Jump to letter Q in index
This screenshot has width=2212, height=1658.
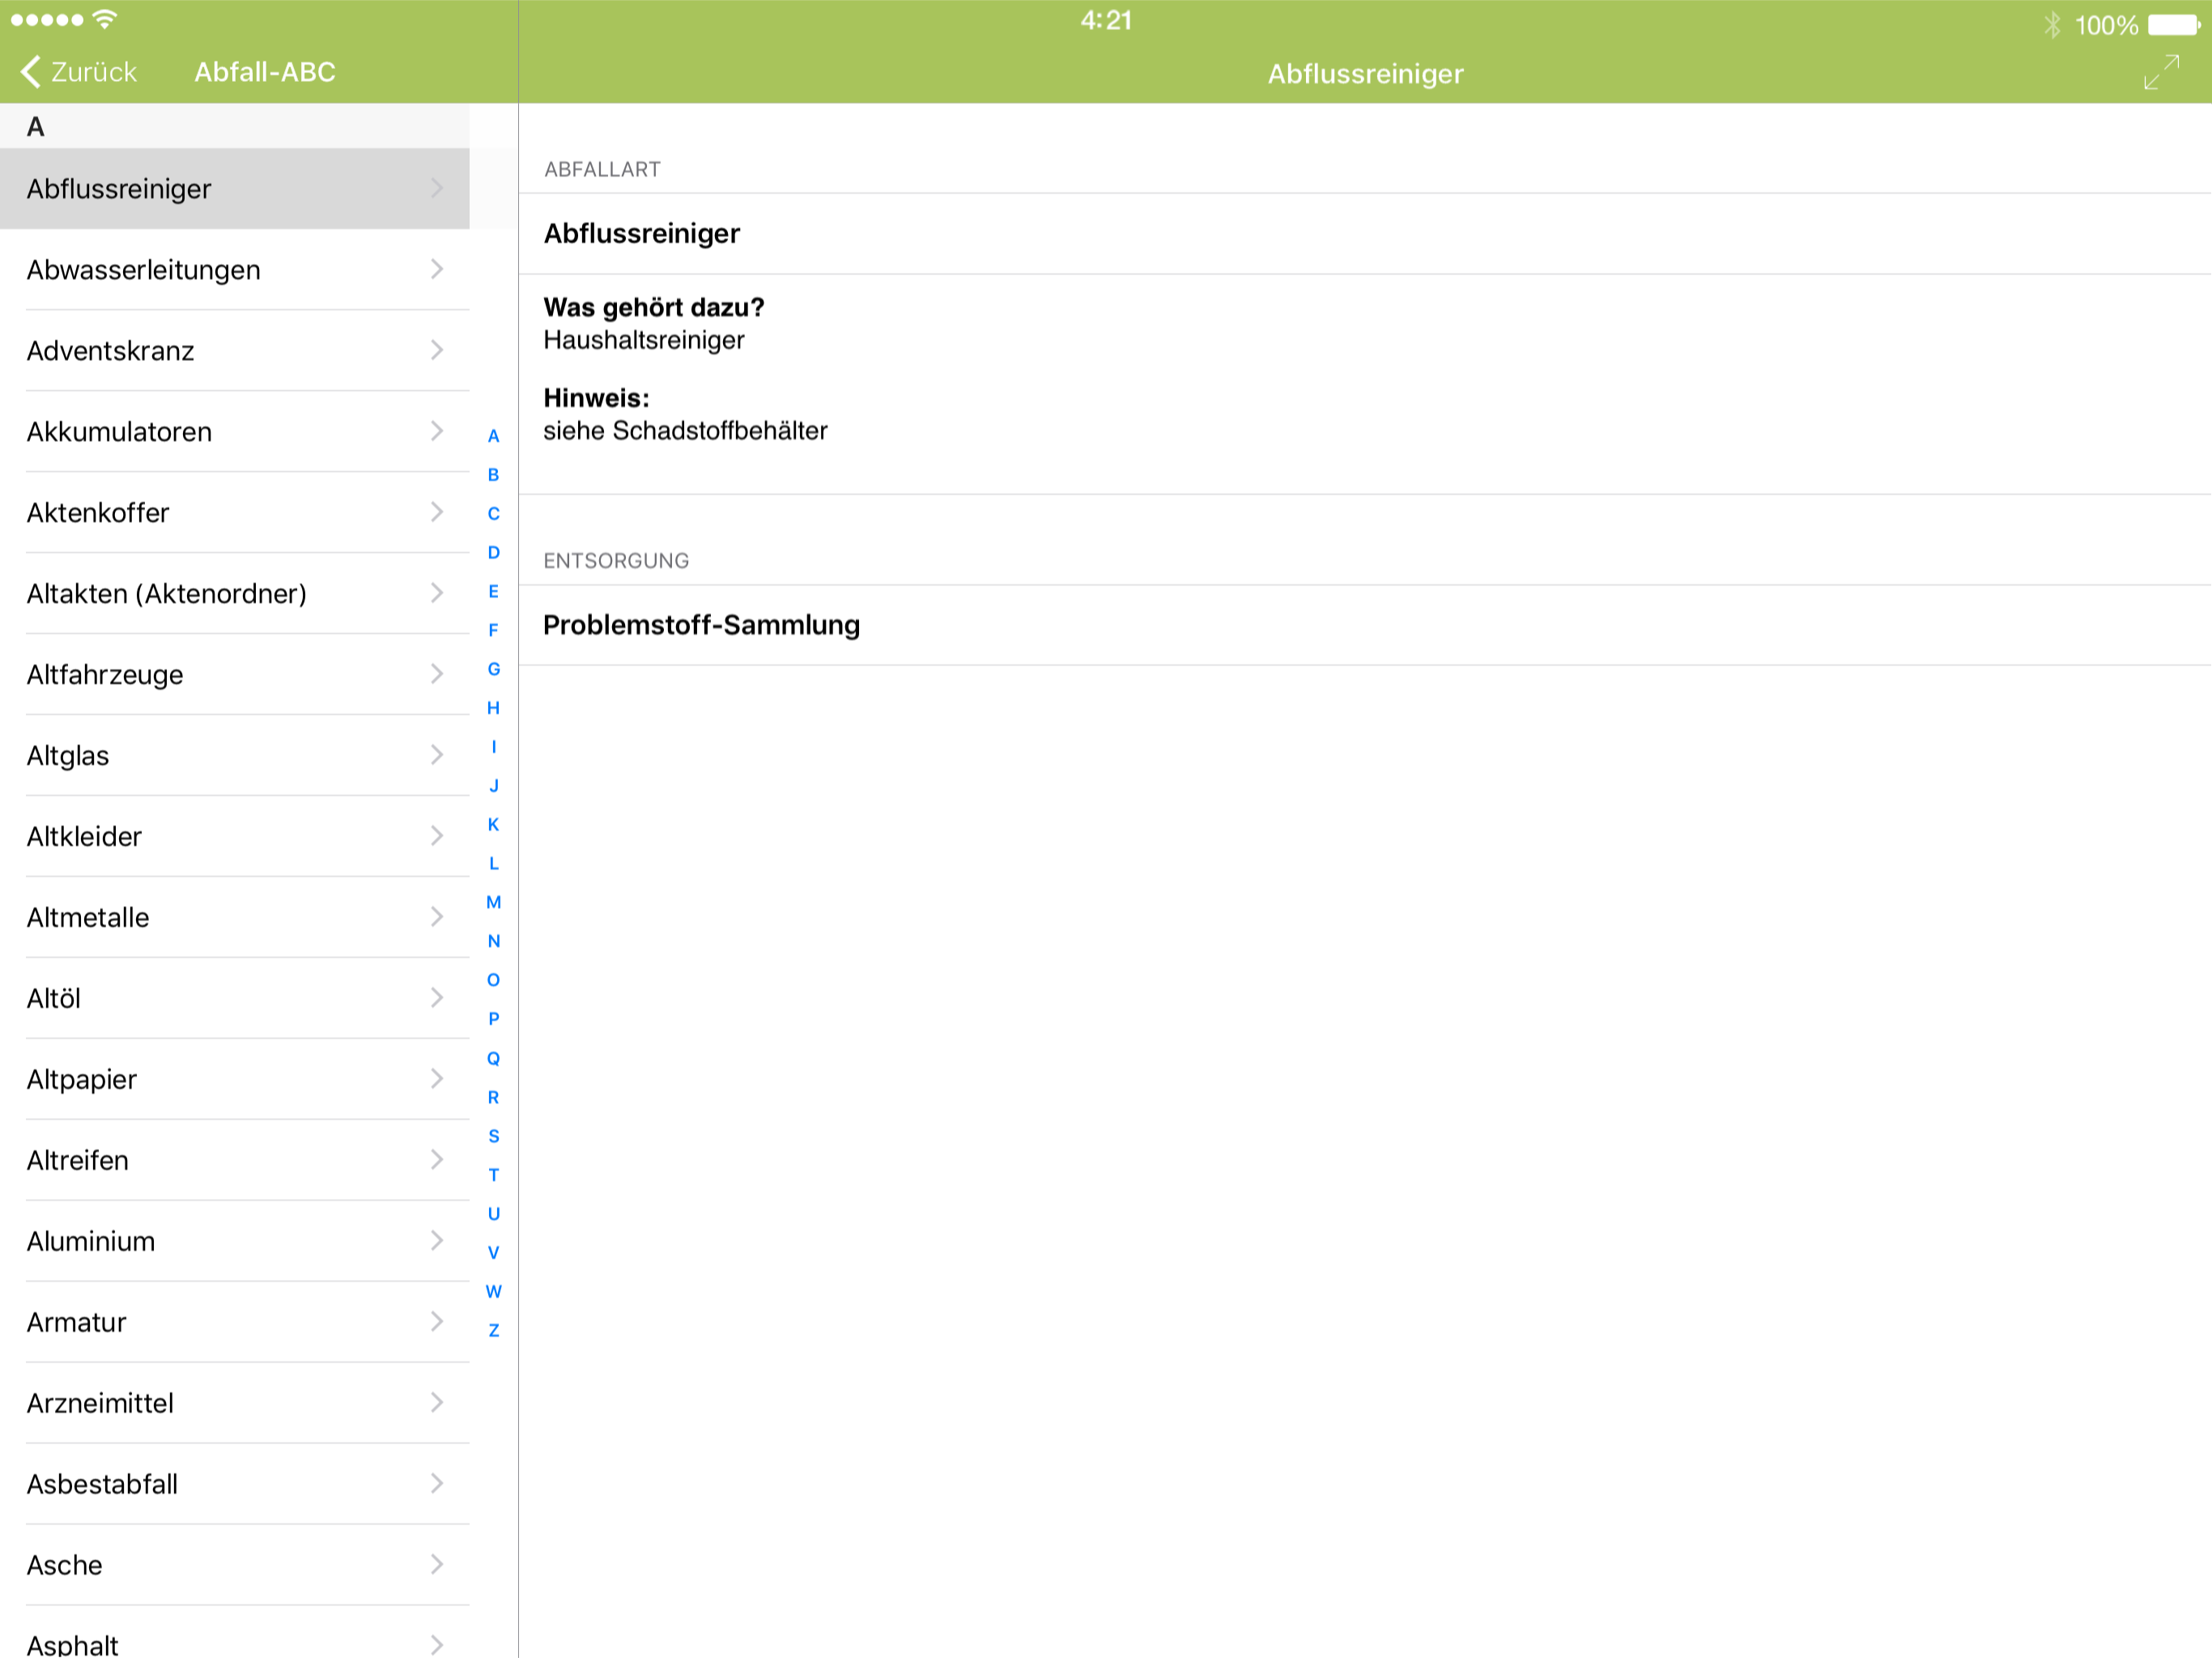(x=494, y=1059)
